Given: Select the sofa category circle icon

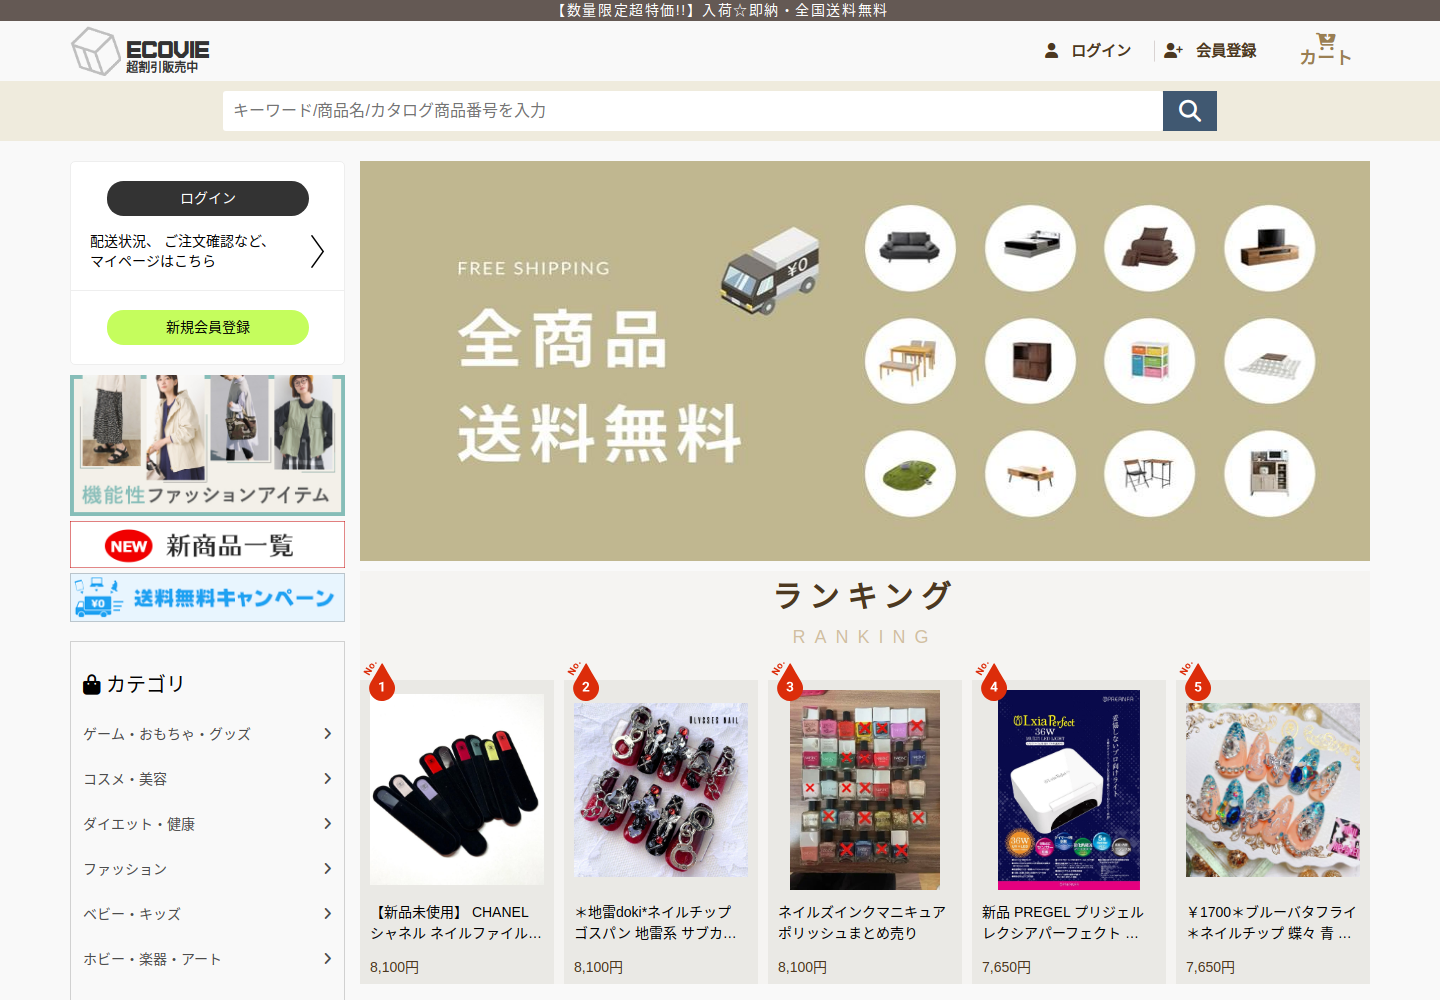Looking at the screenshot, I should click(x=910, y=248).
